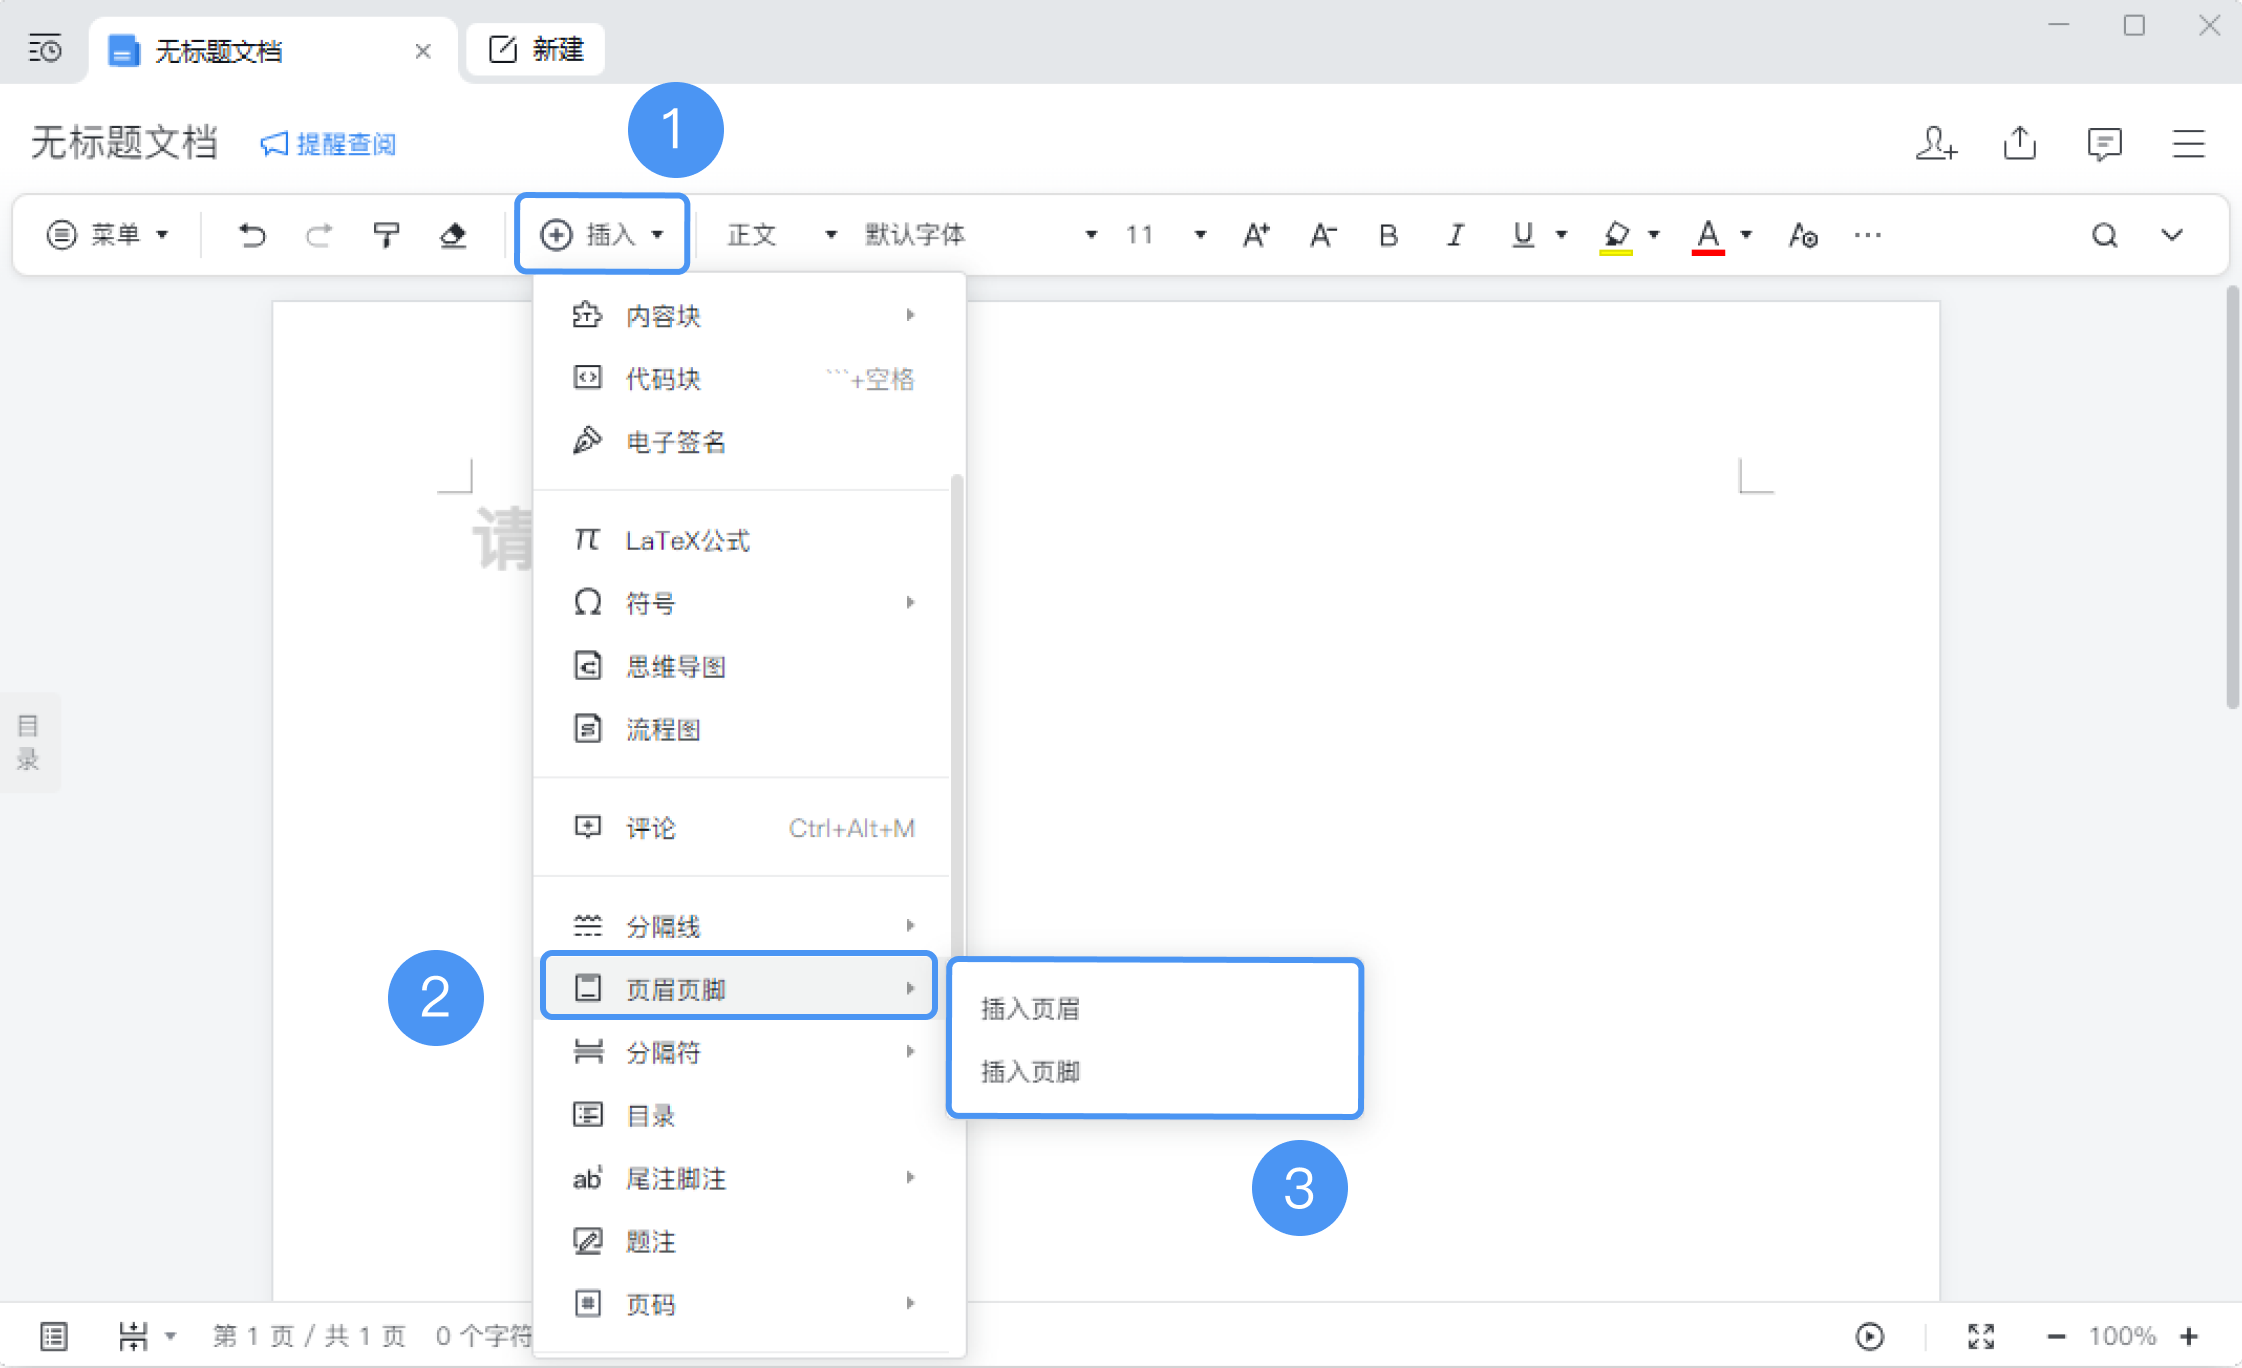
Task: Decrease font size with A- icon
Action: [x=1323, y=235]
